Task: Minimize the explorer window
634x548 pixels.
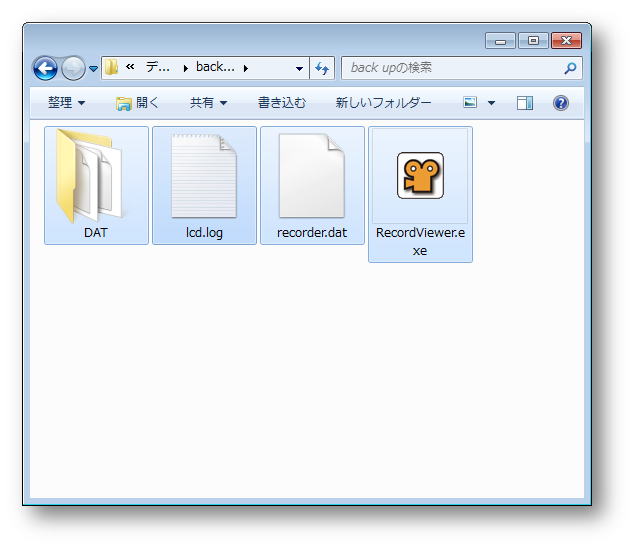Action: [x=500, y=41]
